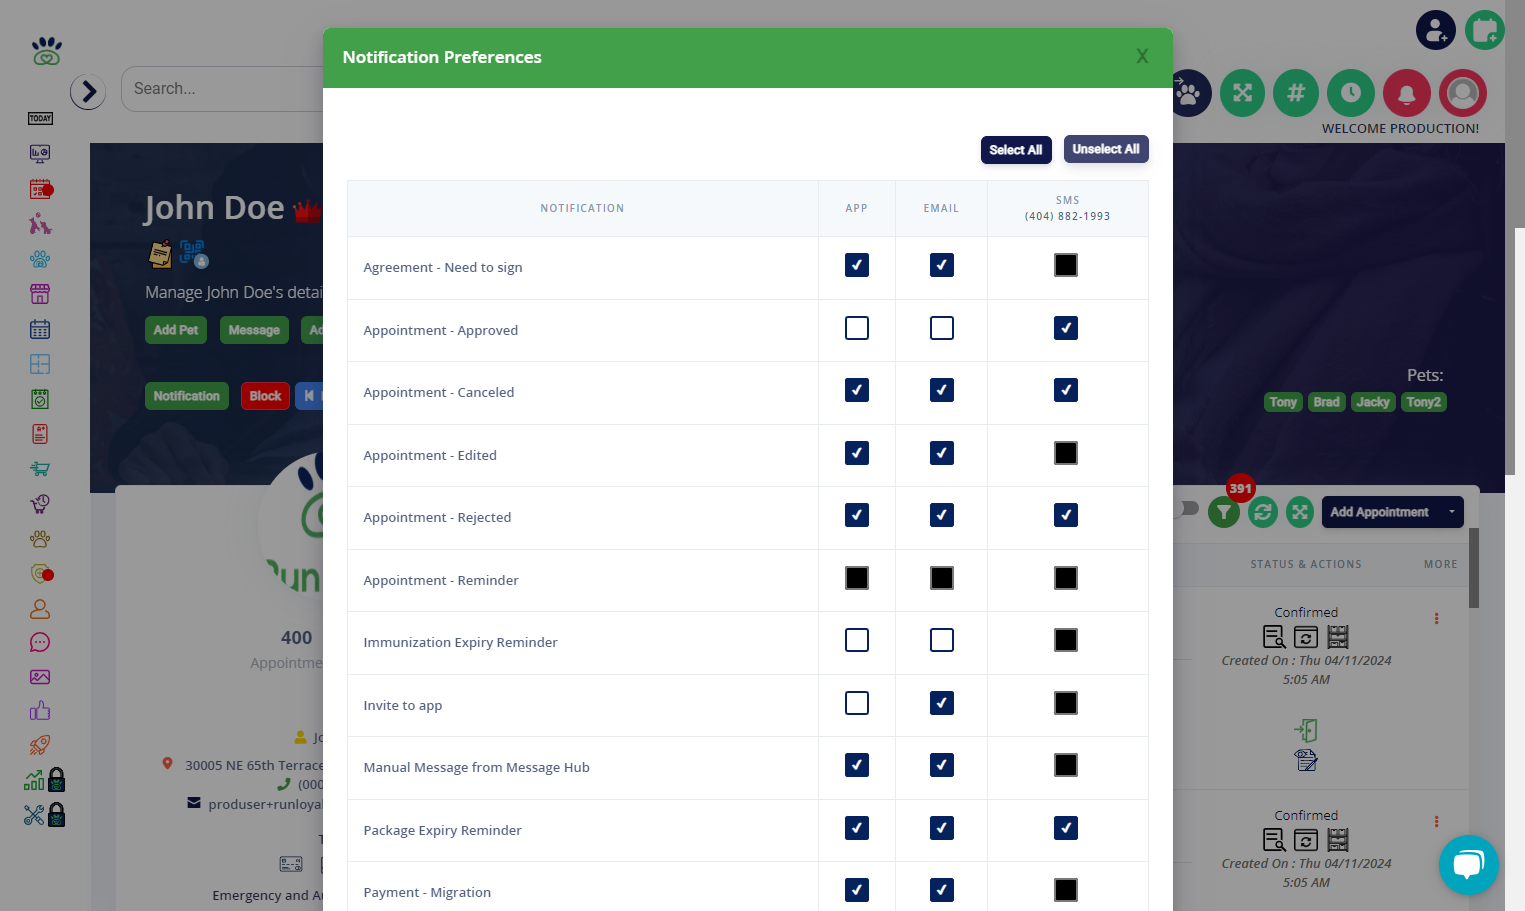Click the thumbs-up icon in the sidebar
The width and height of the screenshot is (1525, 911).
click(x=40, y=711)
